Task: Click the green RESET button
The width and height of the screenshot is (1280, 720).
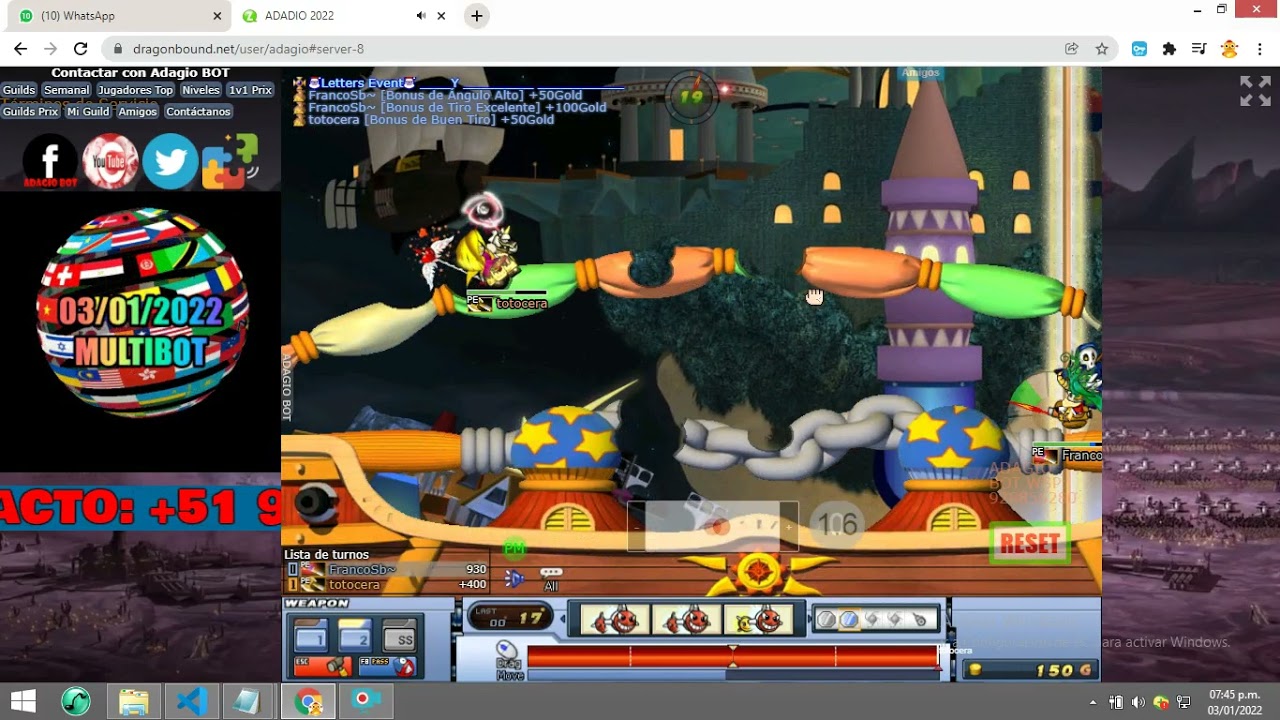Action: pyautogui.click(x=1030, y=543)
